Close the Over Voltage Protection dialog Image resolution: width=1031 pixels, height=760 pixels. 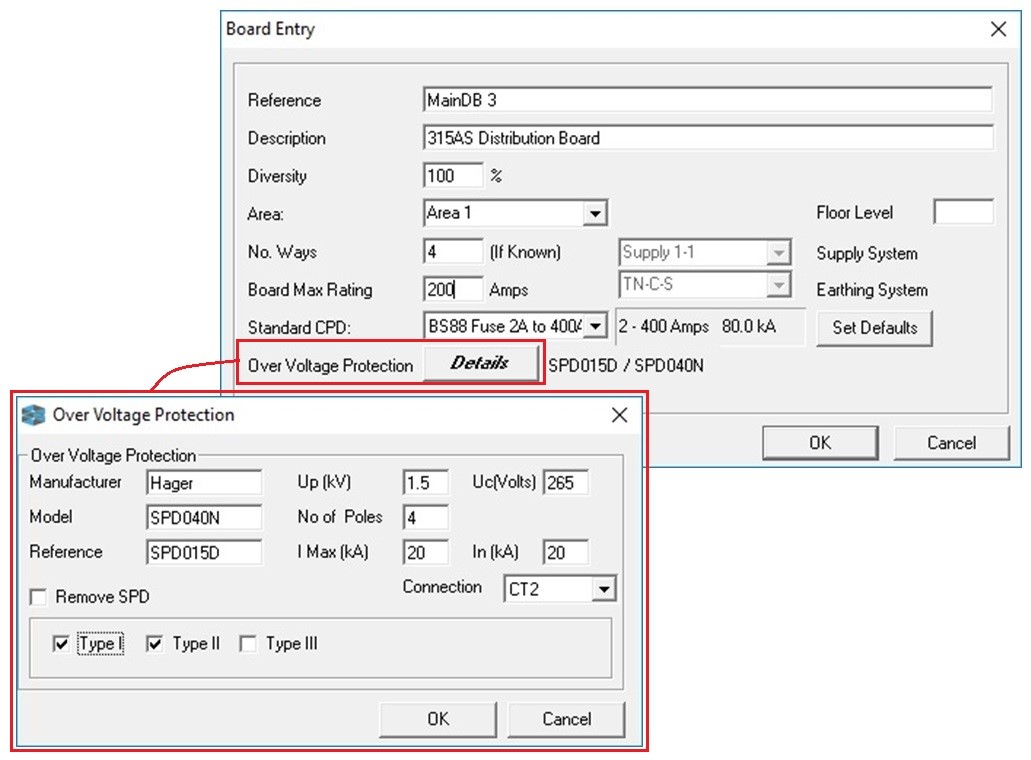[619, 415]
